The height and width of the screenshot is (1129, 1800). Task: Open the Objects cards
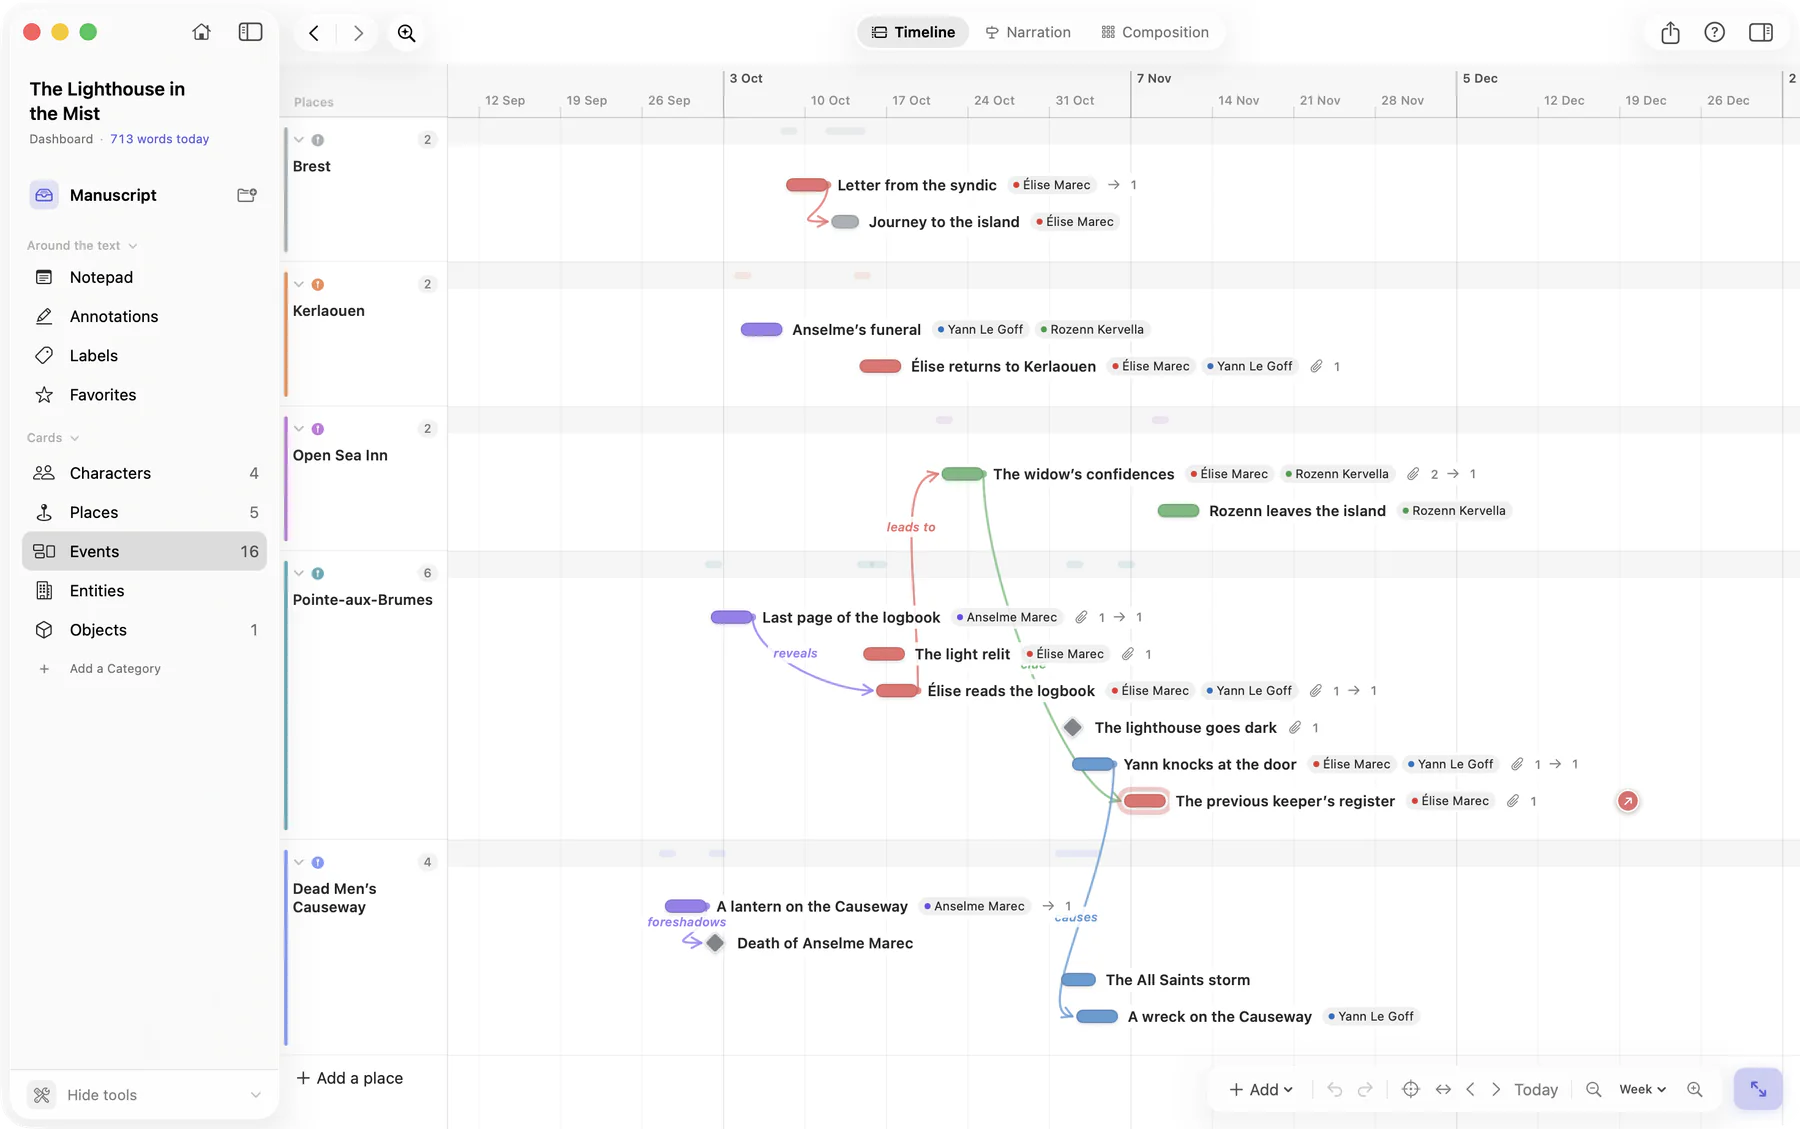point(144,630)
